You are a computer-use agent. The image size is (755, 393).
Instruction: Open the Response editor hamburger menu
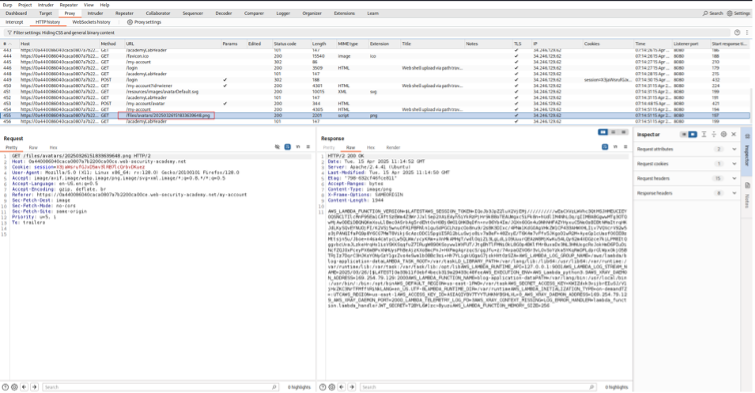625,147
